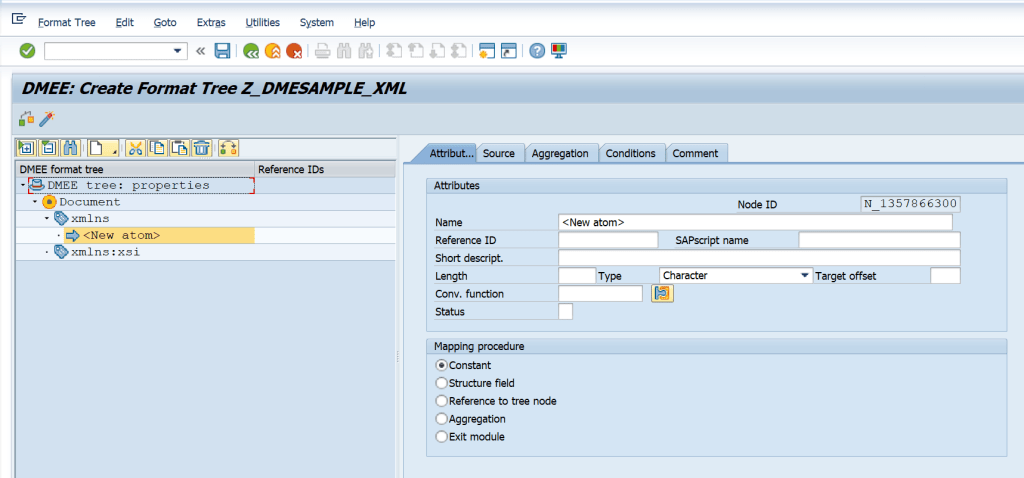Click the Short descript. input field
1024x478 pixels.
pos(760,257)
